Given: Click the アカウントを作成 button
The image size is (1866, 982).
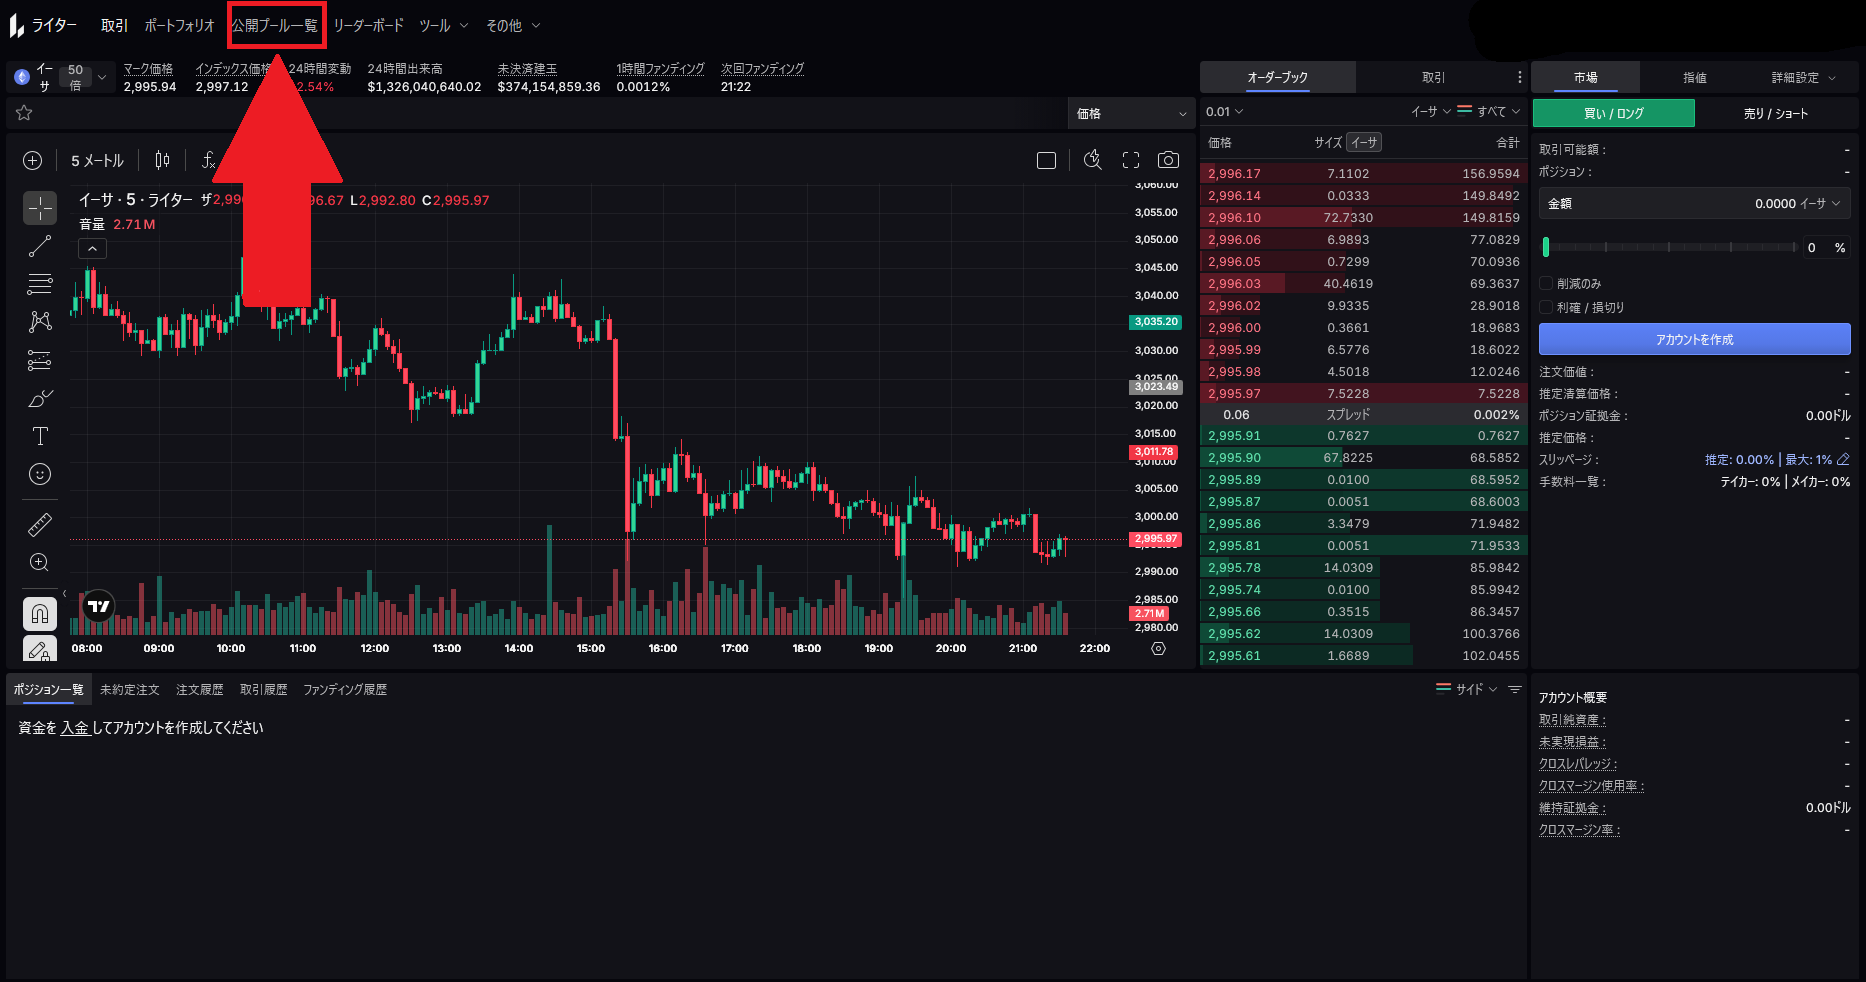Looking at the screenshot, I should 1694,340.
